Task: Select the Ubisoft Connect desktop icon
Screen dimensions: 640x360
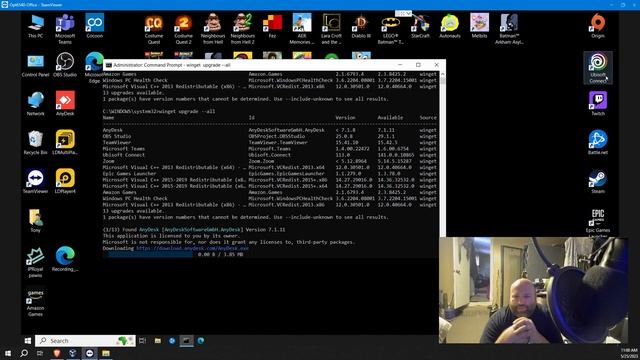Action: click(598, 68)
